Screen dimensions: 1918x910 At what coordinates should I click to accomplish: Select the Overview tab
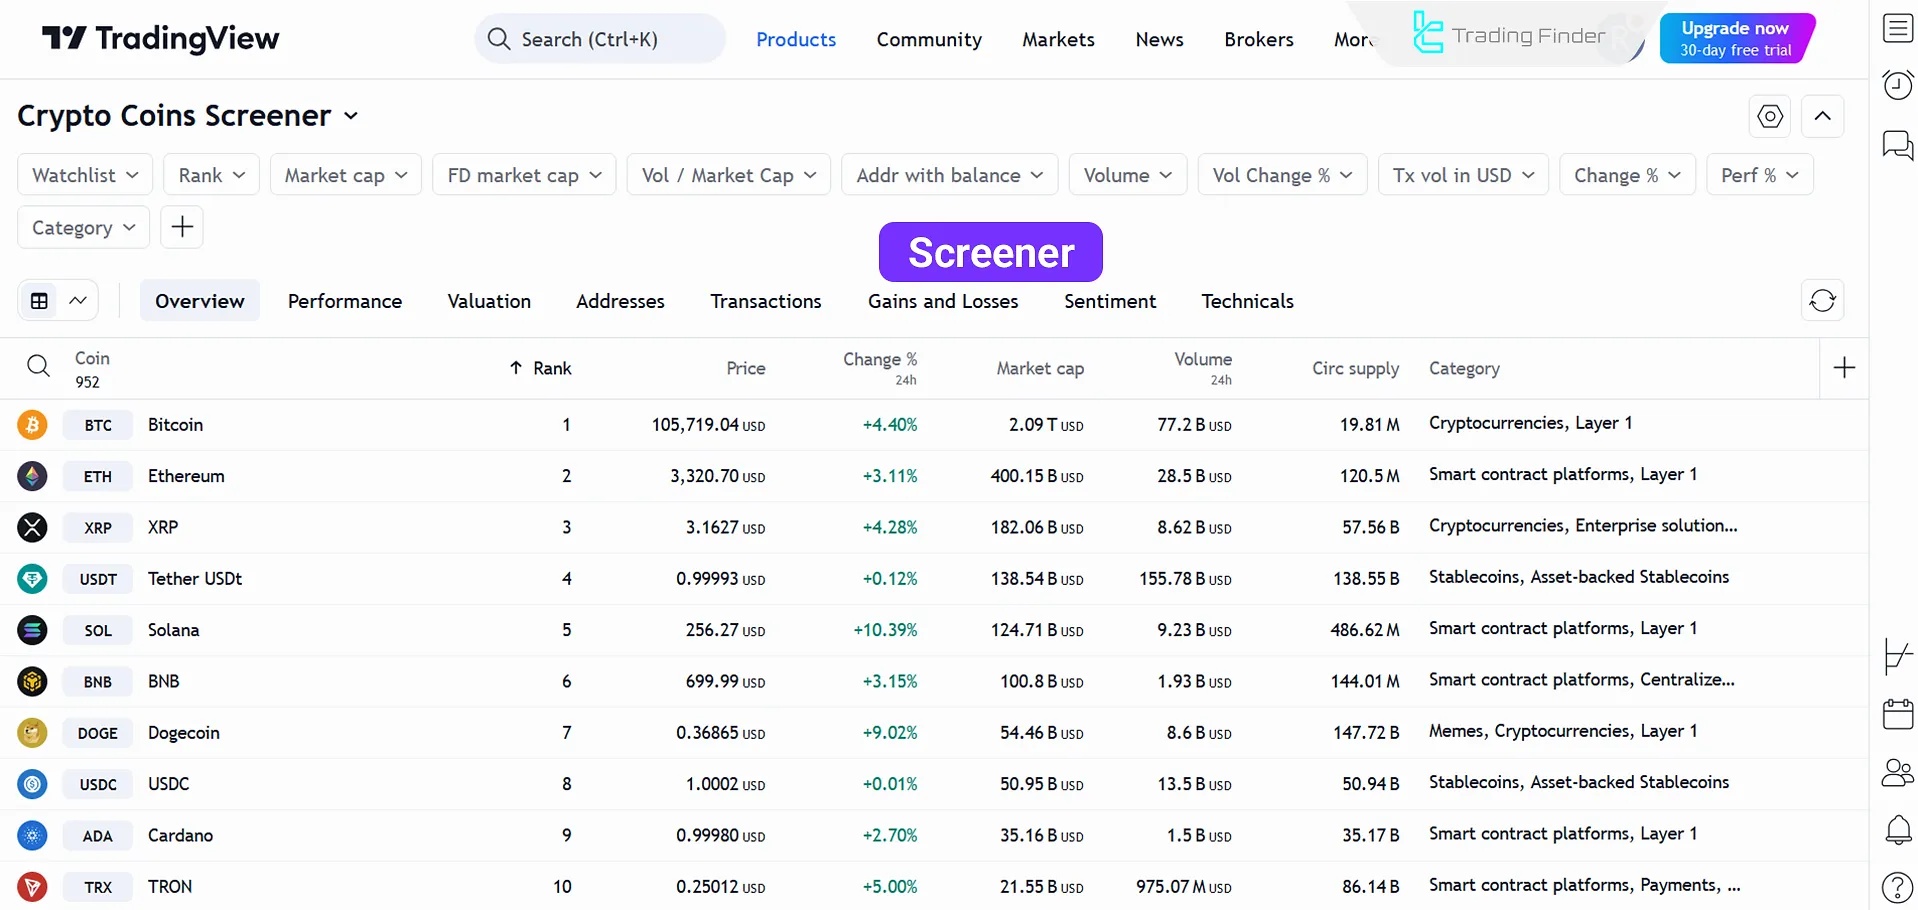point(200,301)
